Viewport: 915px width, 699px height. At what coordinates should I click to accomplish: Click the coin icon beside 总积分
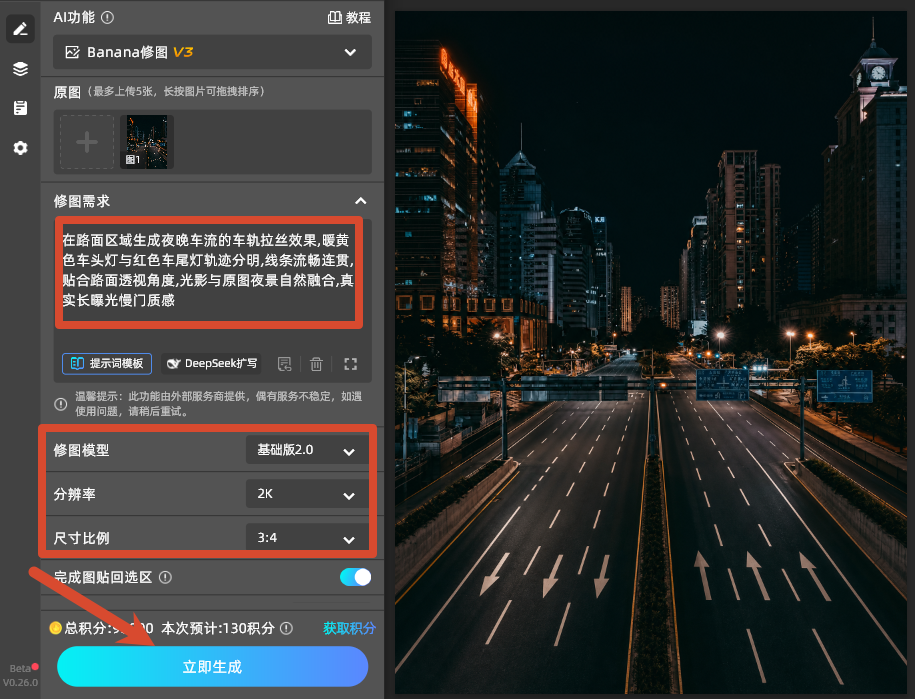coord(55,628)
